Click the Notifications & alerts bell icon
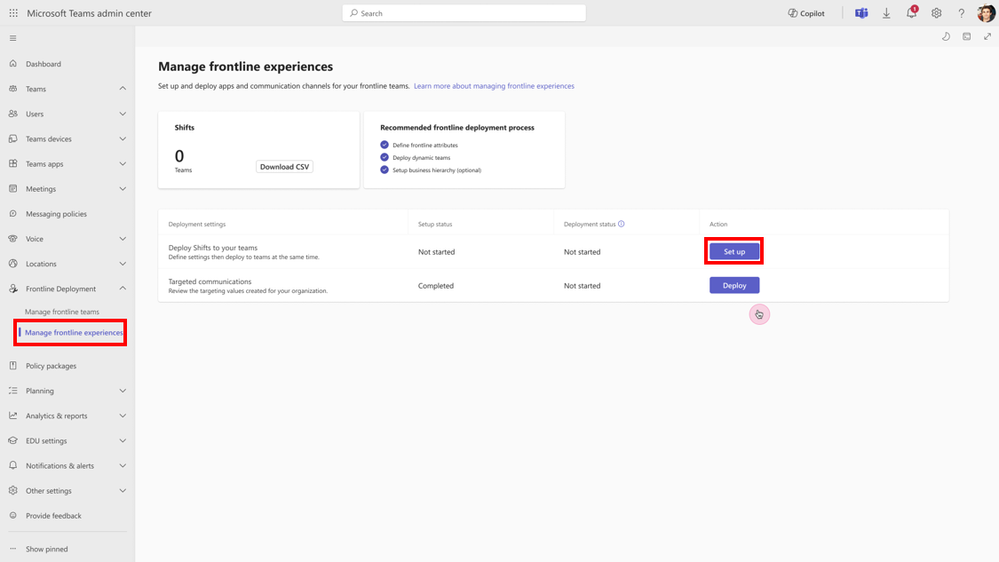The height and width of the screenshot is (562, 999). [13, 466]
